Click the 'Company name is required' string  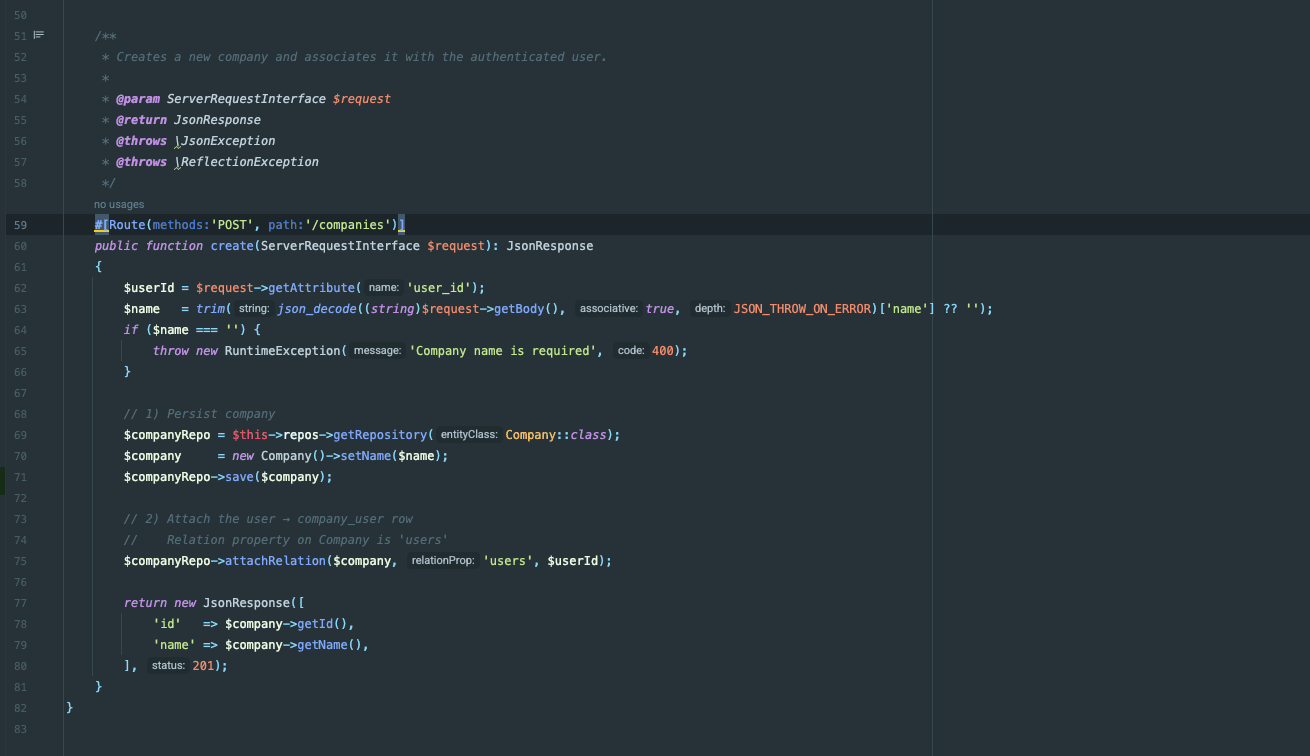[505, 351]
